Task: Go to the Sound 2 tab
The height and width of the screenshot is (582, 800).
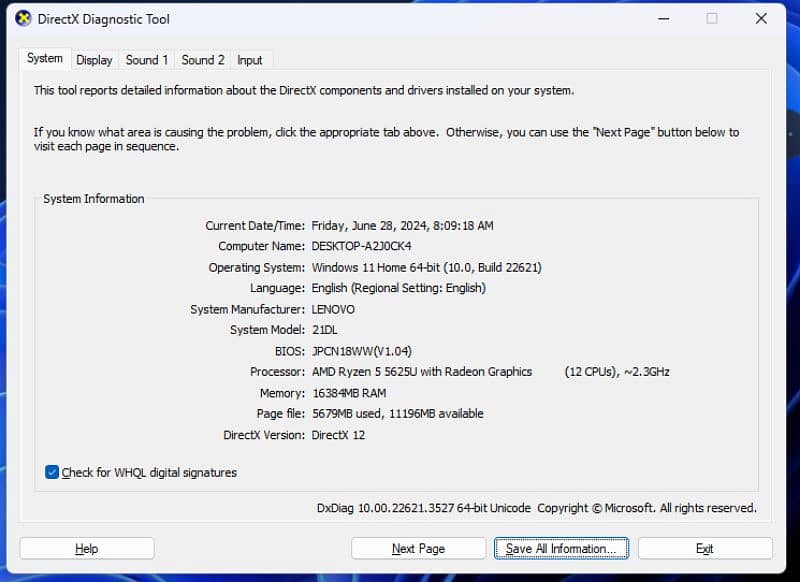Action: point(203,60)
